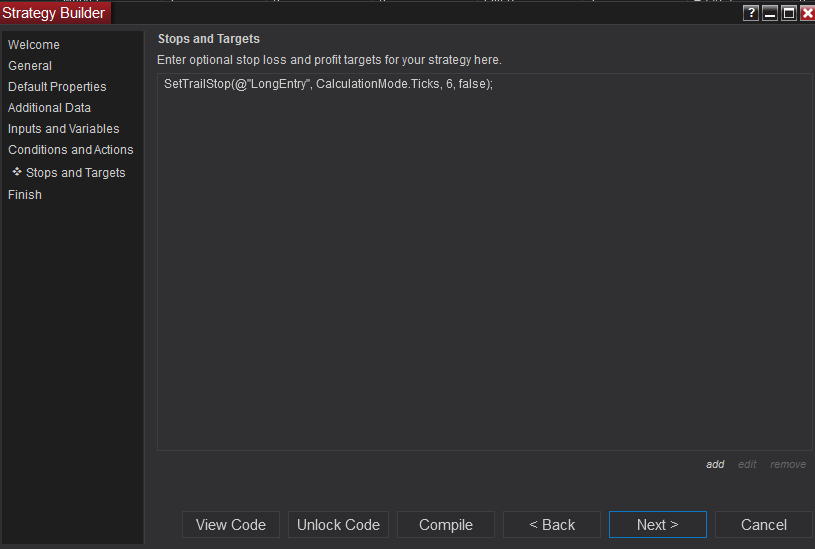815x549 pixels.
Task: Compile the strategy
Action: coord(446,525)
